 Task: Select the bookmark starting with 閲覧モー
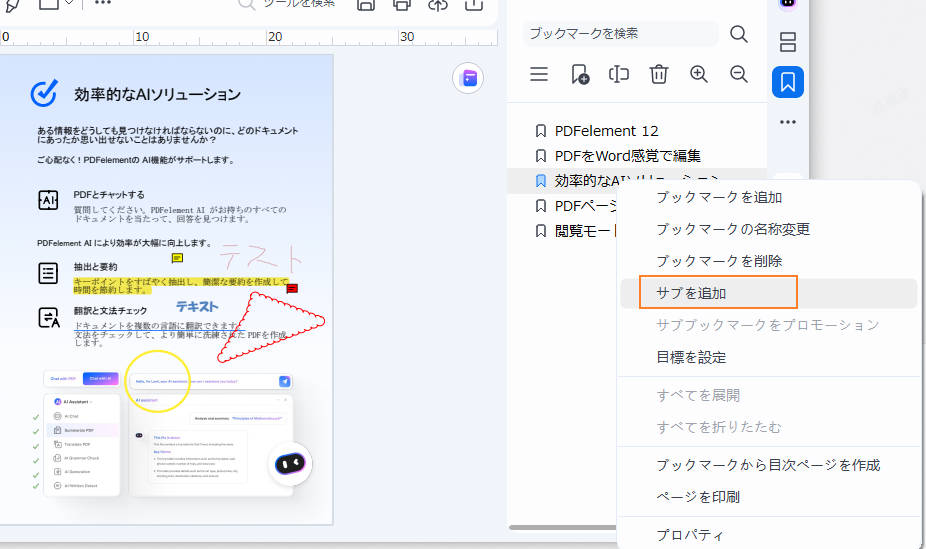(585, 231)
